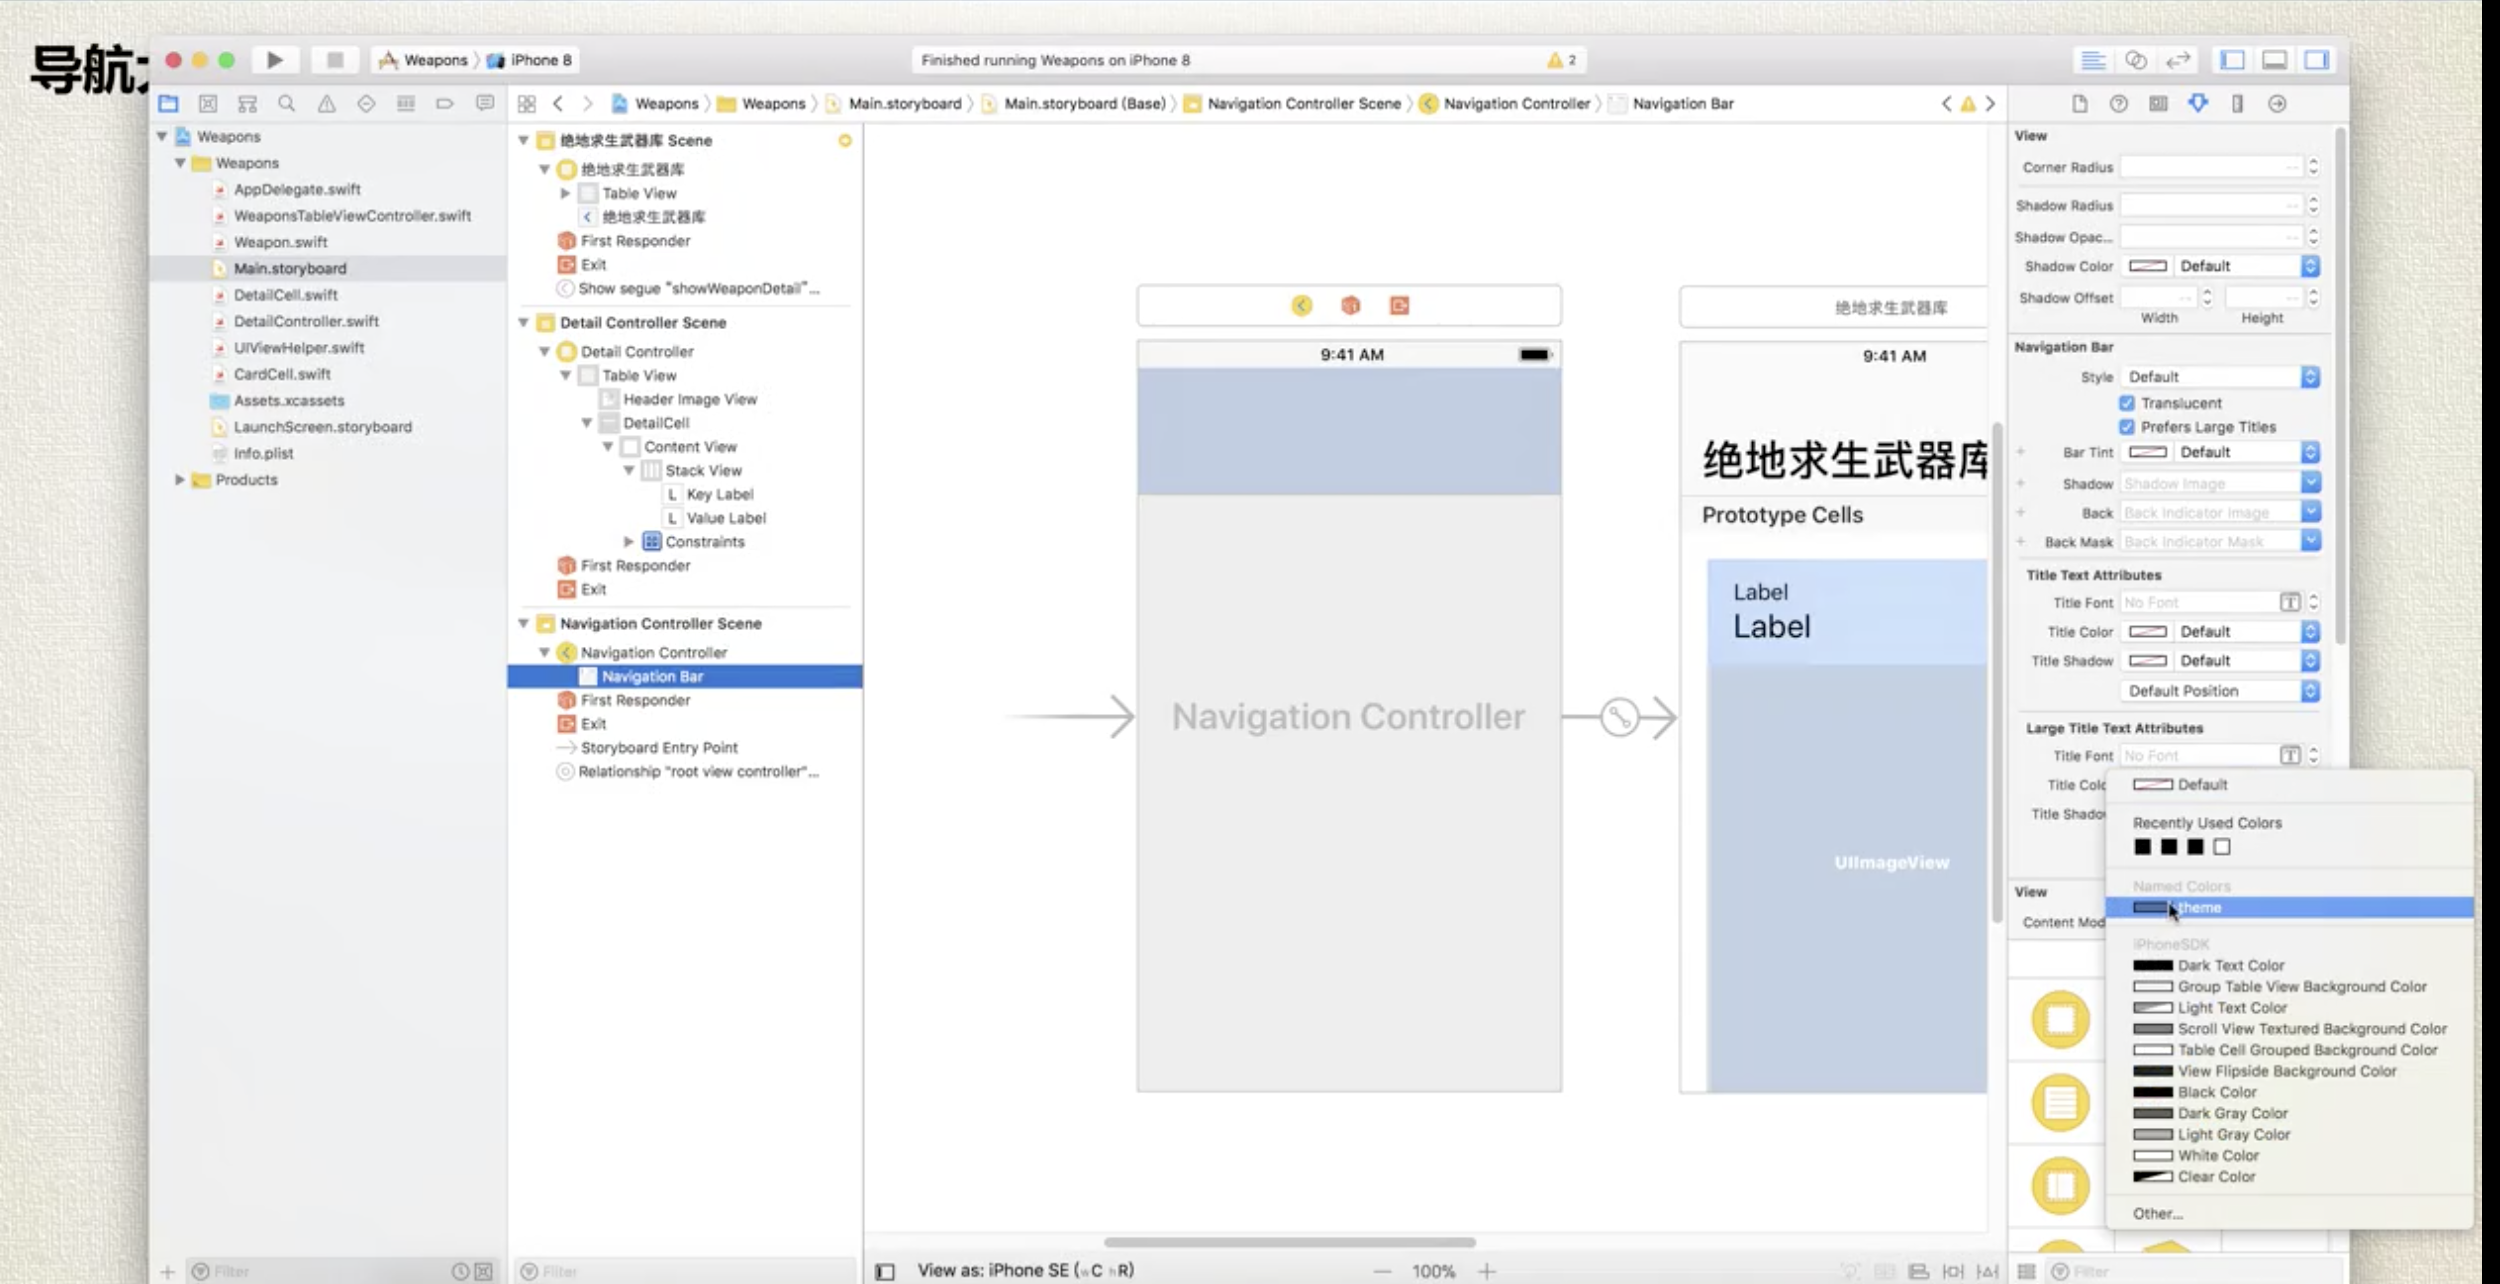Select Clear Color in color menu

click(2290, 1176)
